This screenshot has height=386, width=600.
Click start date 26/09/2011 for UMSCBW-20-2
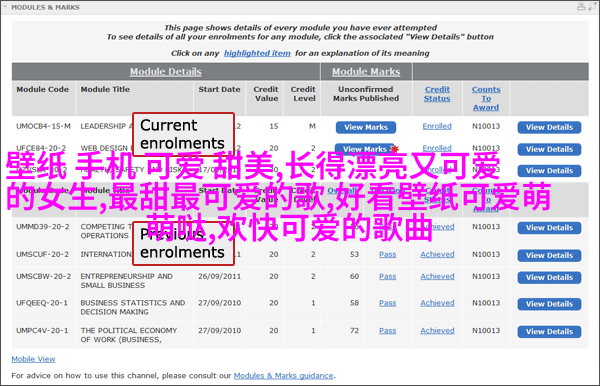[x=219, y=276]
